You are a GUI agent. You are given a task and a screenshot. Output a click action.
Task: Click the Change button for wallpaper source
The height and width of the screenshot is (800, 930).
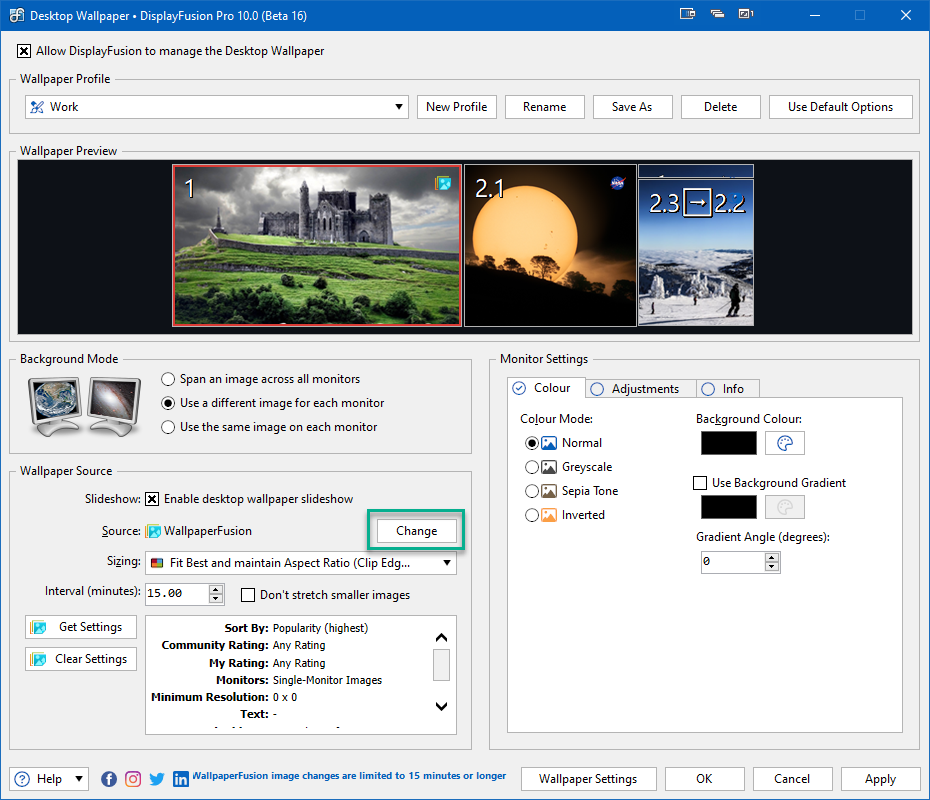click(x=415, y=531)
